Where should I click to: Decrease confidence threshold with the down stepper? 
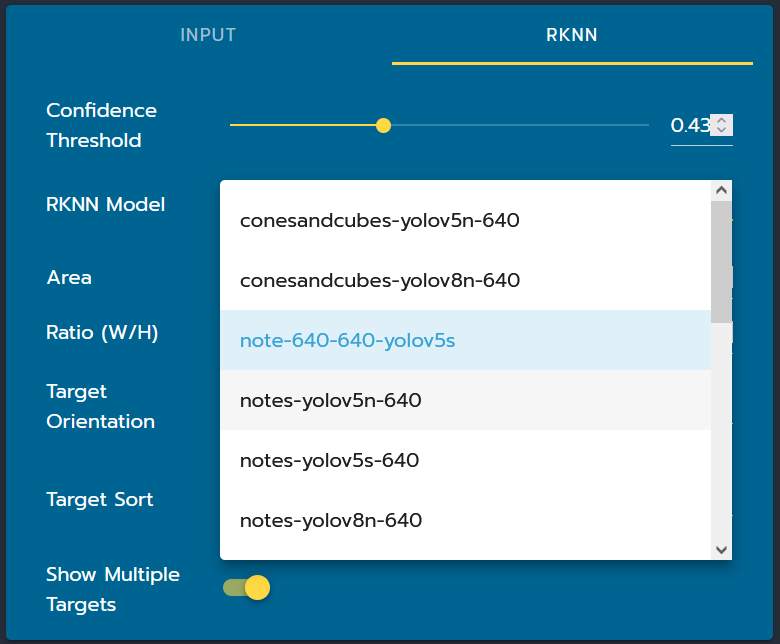click(x=721, y=130)
